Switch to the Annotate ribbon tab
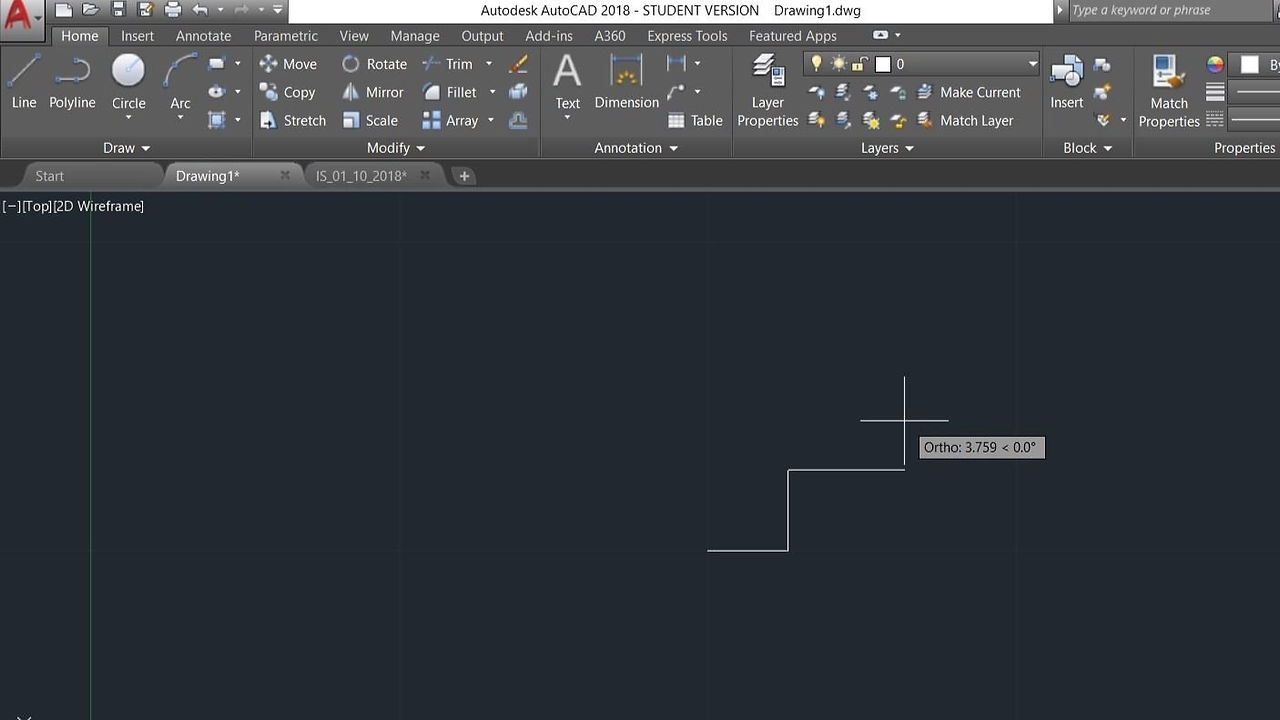1280x720 pixels. [x=203, y=36]
